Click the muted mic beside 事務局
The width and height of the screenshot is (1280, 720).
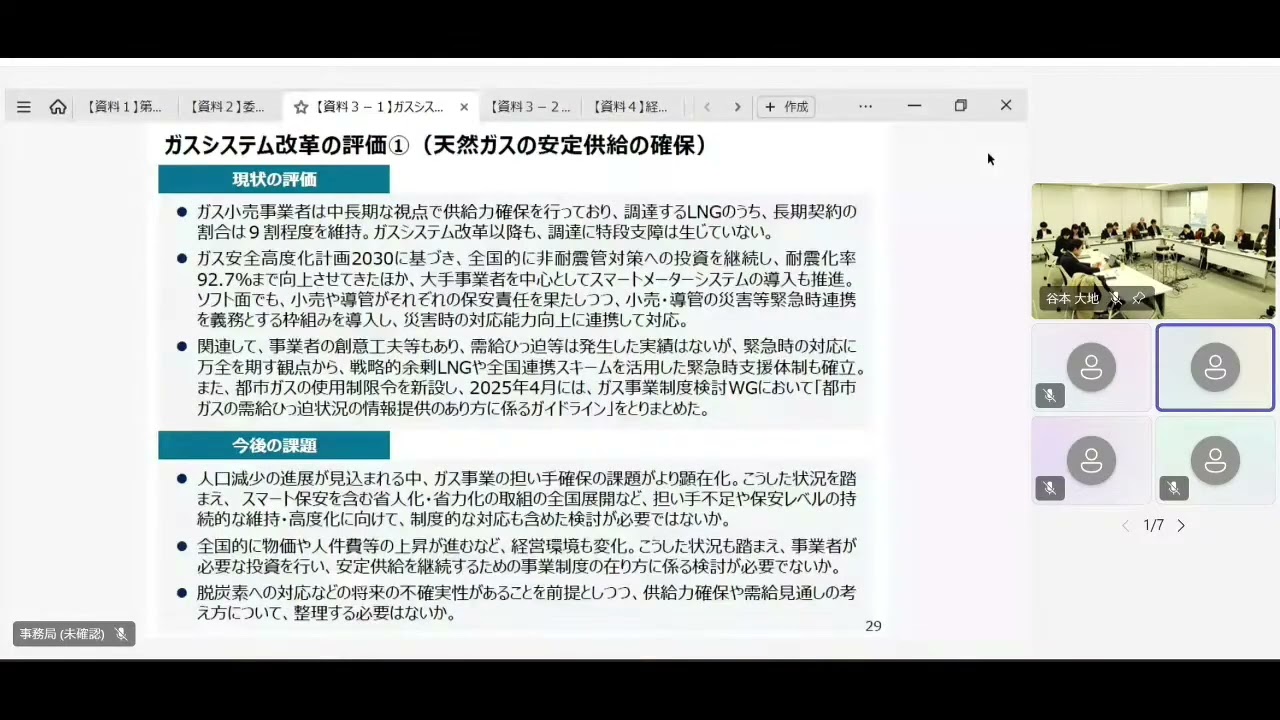tap(121, 634)
